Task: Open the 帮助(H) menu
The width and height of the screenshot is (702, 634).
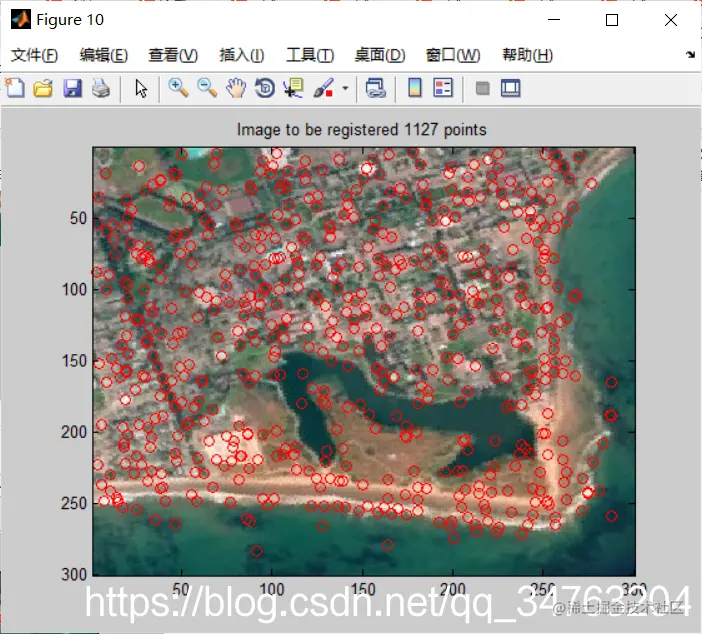Action: 528,55
